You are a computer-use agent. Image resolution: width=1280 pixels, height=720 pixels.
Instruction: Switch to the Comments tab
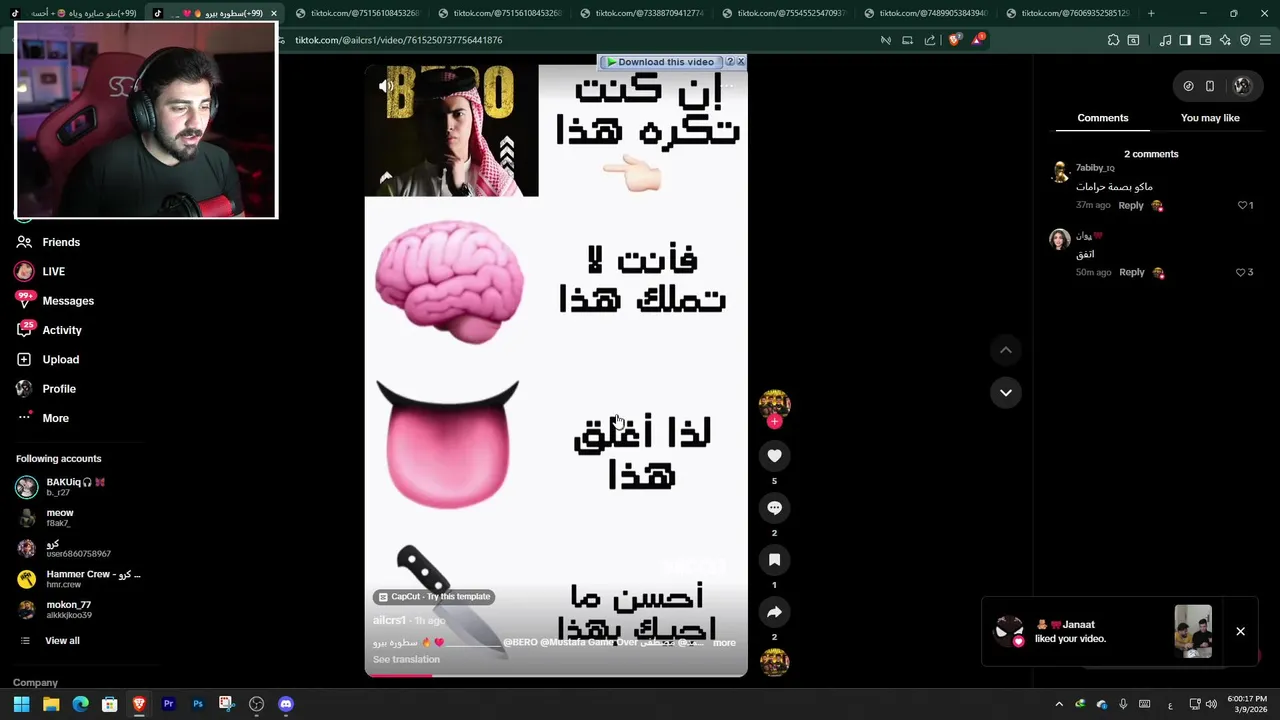(x=1102, y=118)
